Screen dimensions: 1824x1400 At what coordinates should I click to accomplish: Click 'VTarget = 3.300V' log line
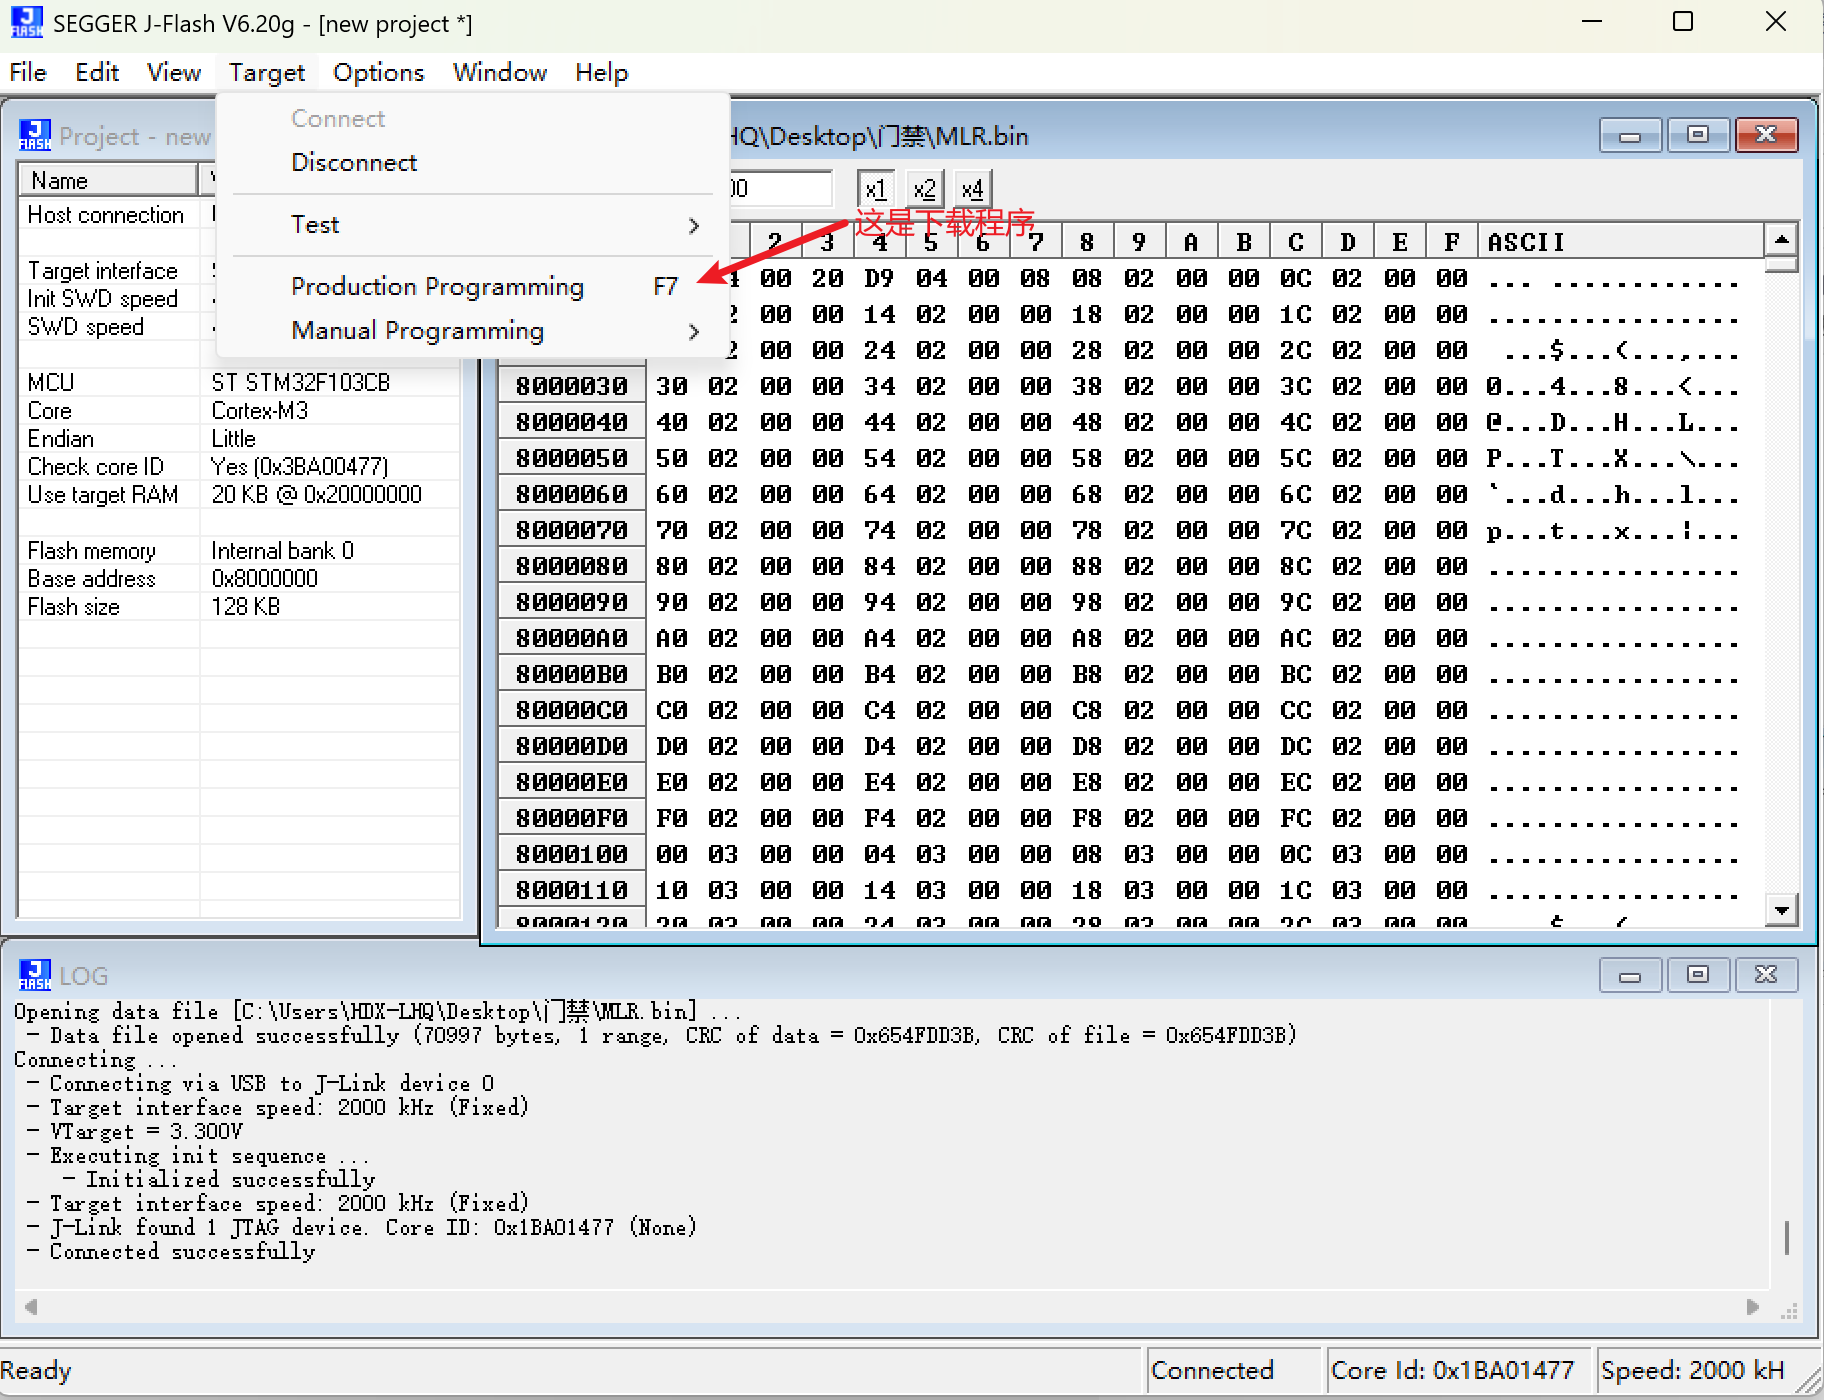coord(146,1132)
